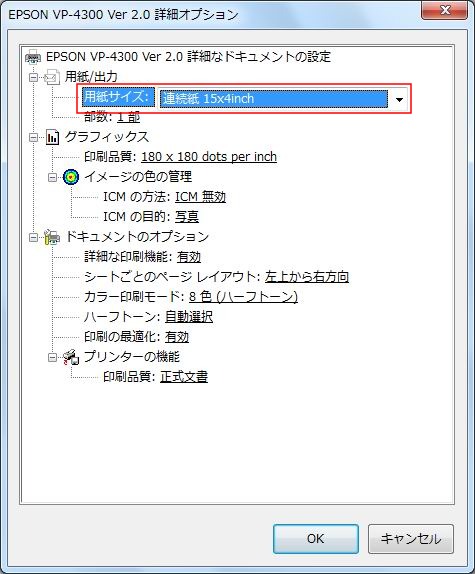Image resolution: width=475 pixels, height=574 pixels.
Task: Collapse the プリンターの機能 node
Action: click(52, 357)
